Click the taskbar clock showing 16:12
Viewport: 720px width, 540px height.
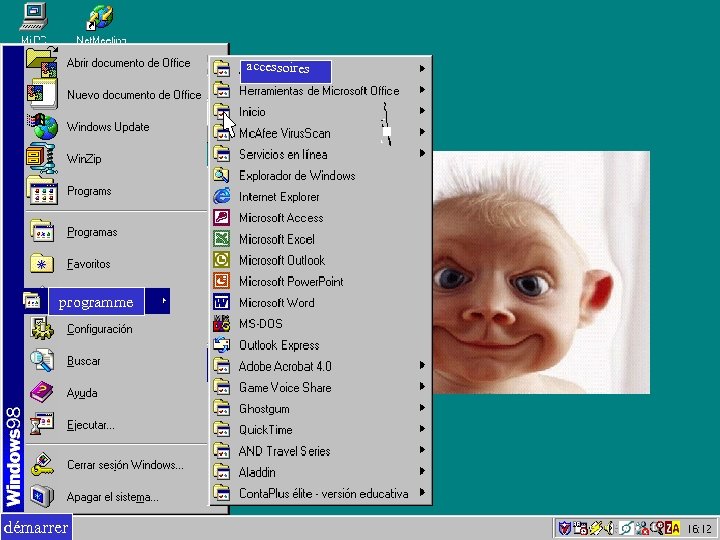click(699, 528)
